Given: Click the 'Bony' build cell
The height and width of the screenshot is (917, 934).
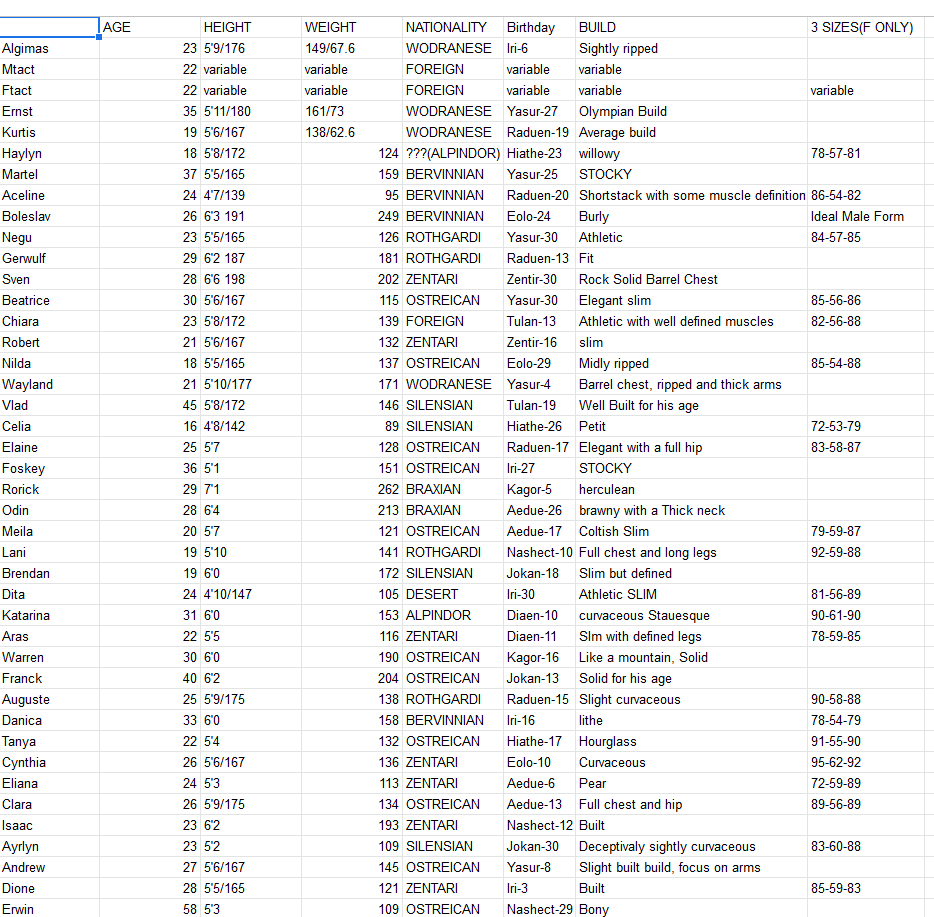Looking at the screenshot, I should (692, 909).
